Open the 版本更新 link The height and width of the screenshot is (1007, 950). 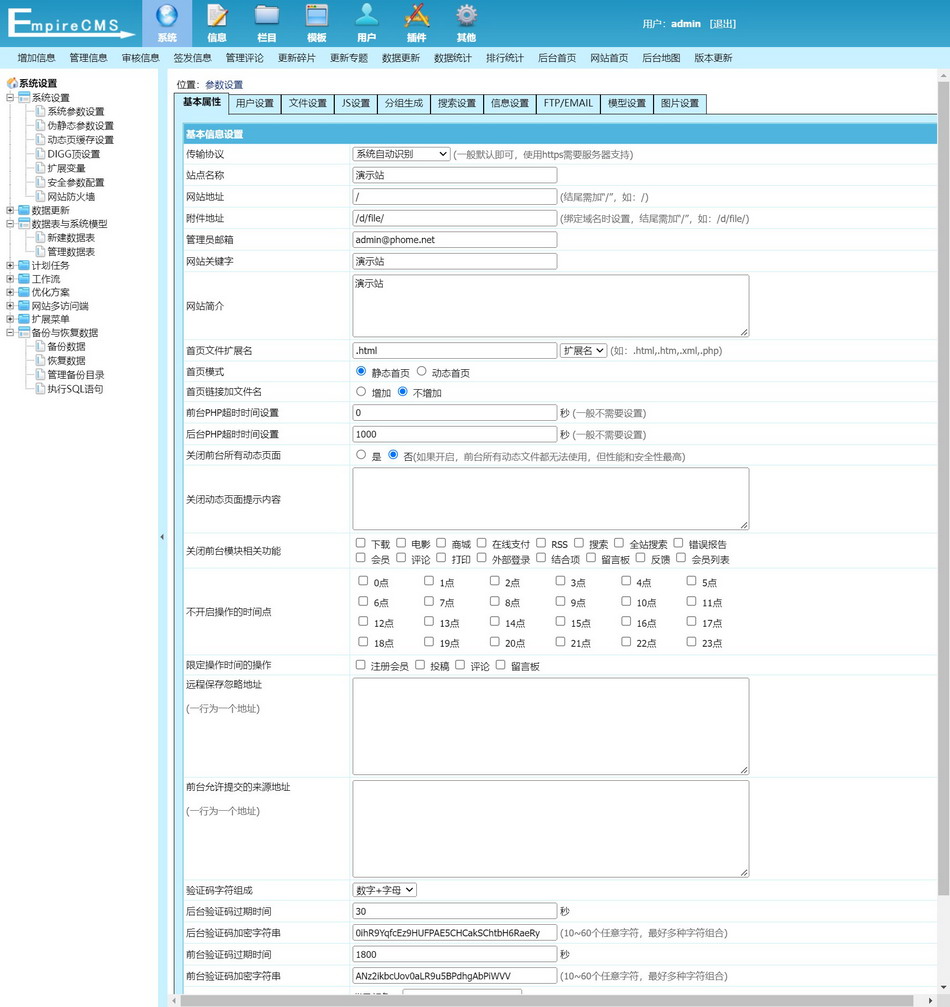pos(713,58)
